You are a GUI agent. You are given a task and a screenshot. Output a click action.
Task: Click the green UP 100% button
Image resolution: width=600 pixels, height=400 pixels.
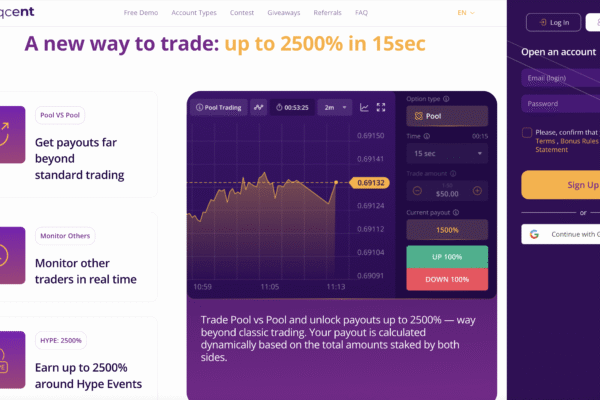(447, 257)
